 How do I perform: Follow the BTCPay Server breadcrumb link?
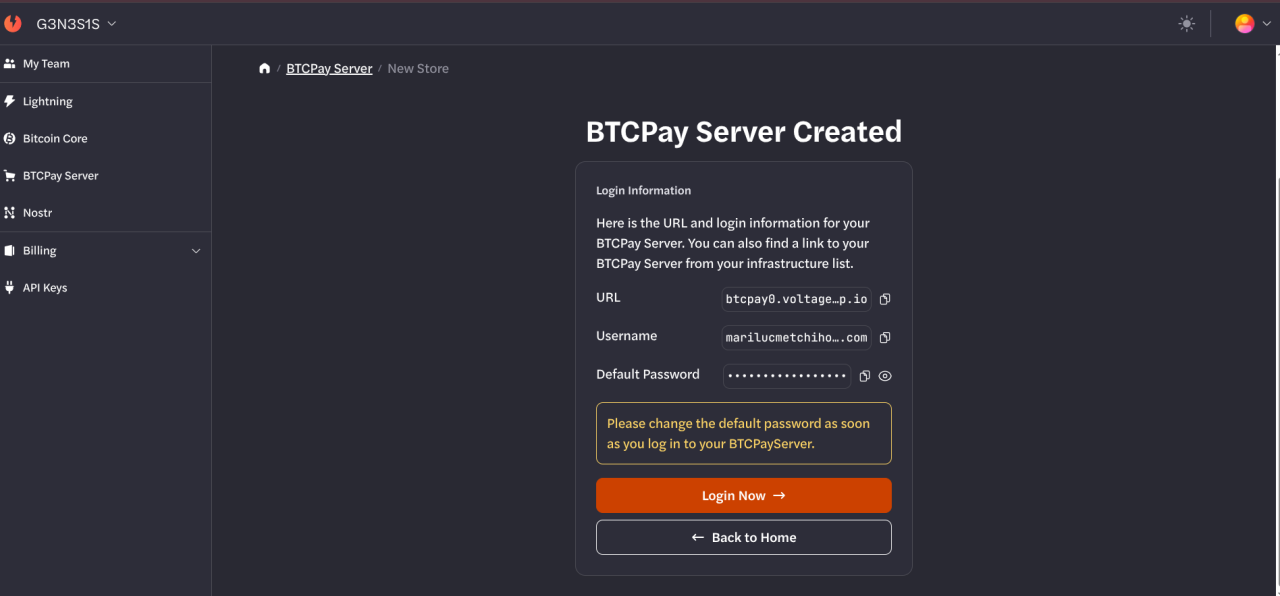pyautogui.click(x=329, y=69)
